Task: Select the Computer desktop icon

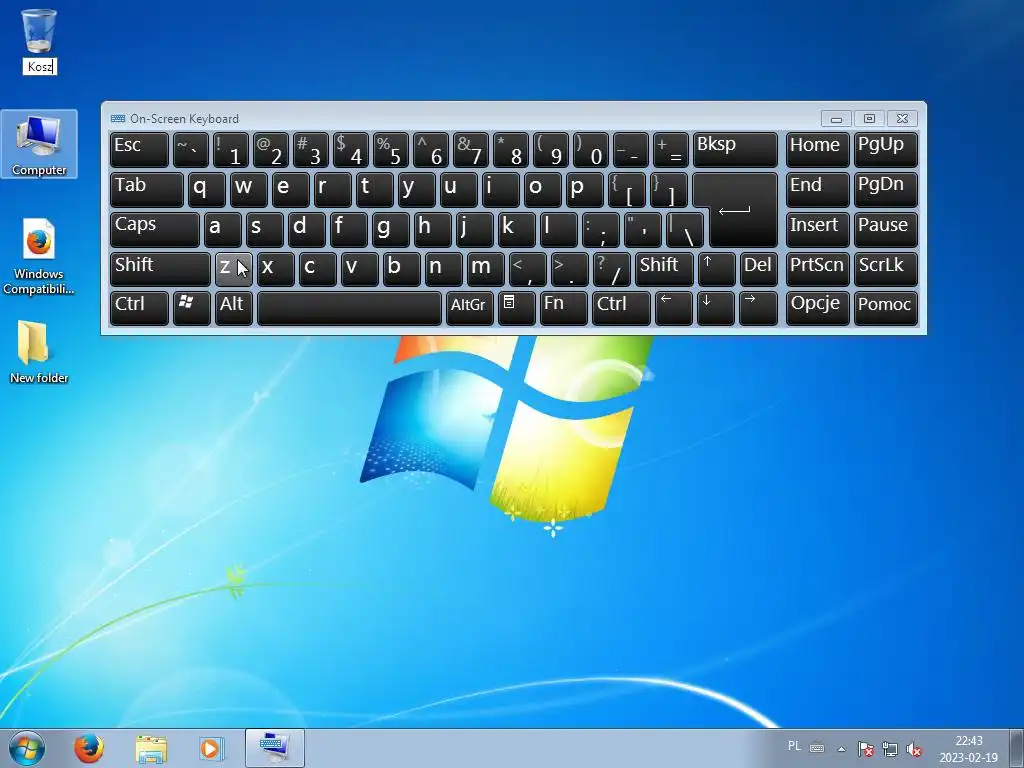Action: pos(39,144)
